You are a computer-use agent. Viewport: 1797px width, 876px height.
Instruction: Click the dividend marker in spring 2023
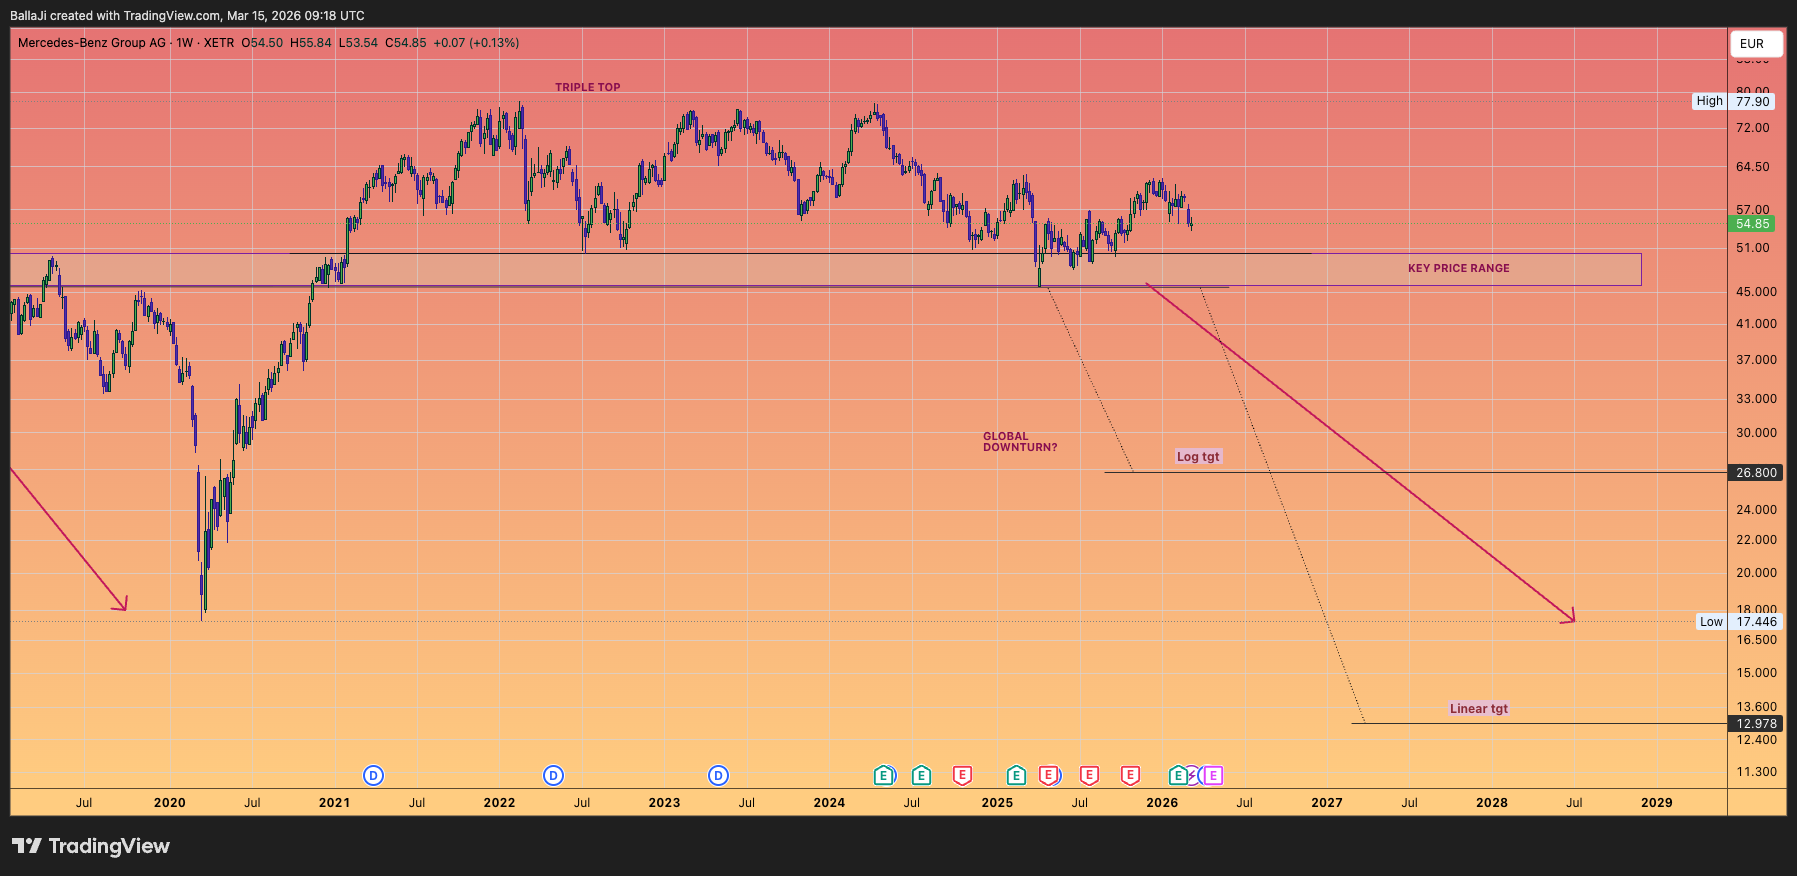click(718, 775)
